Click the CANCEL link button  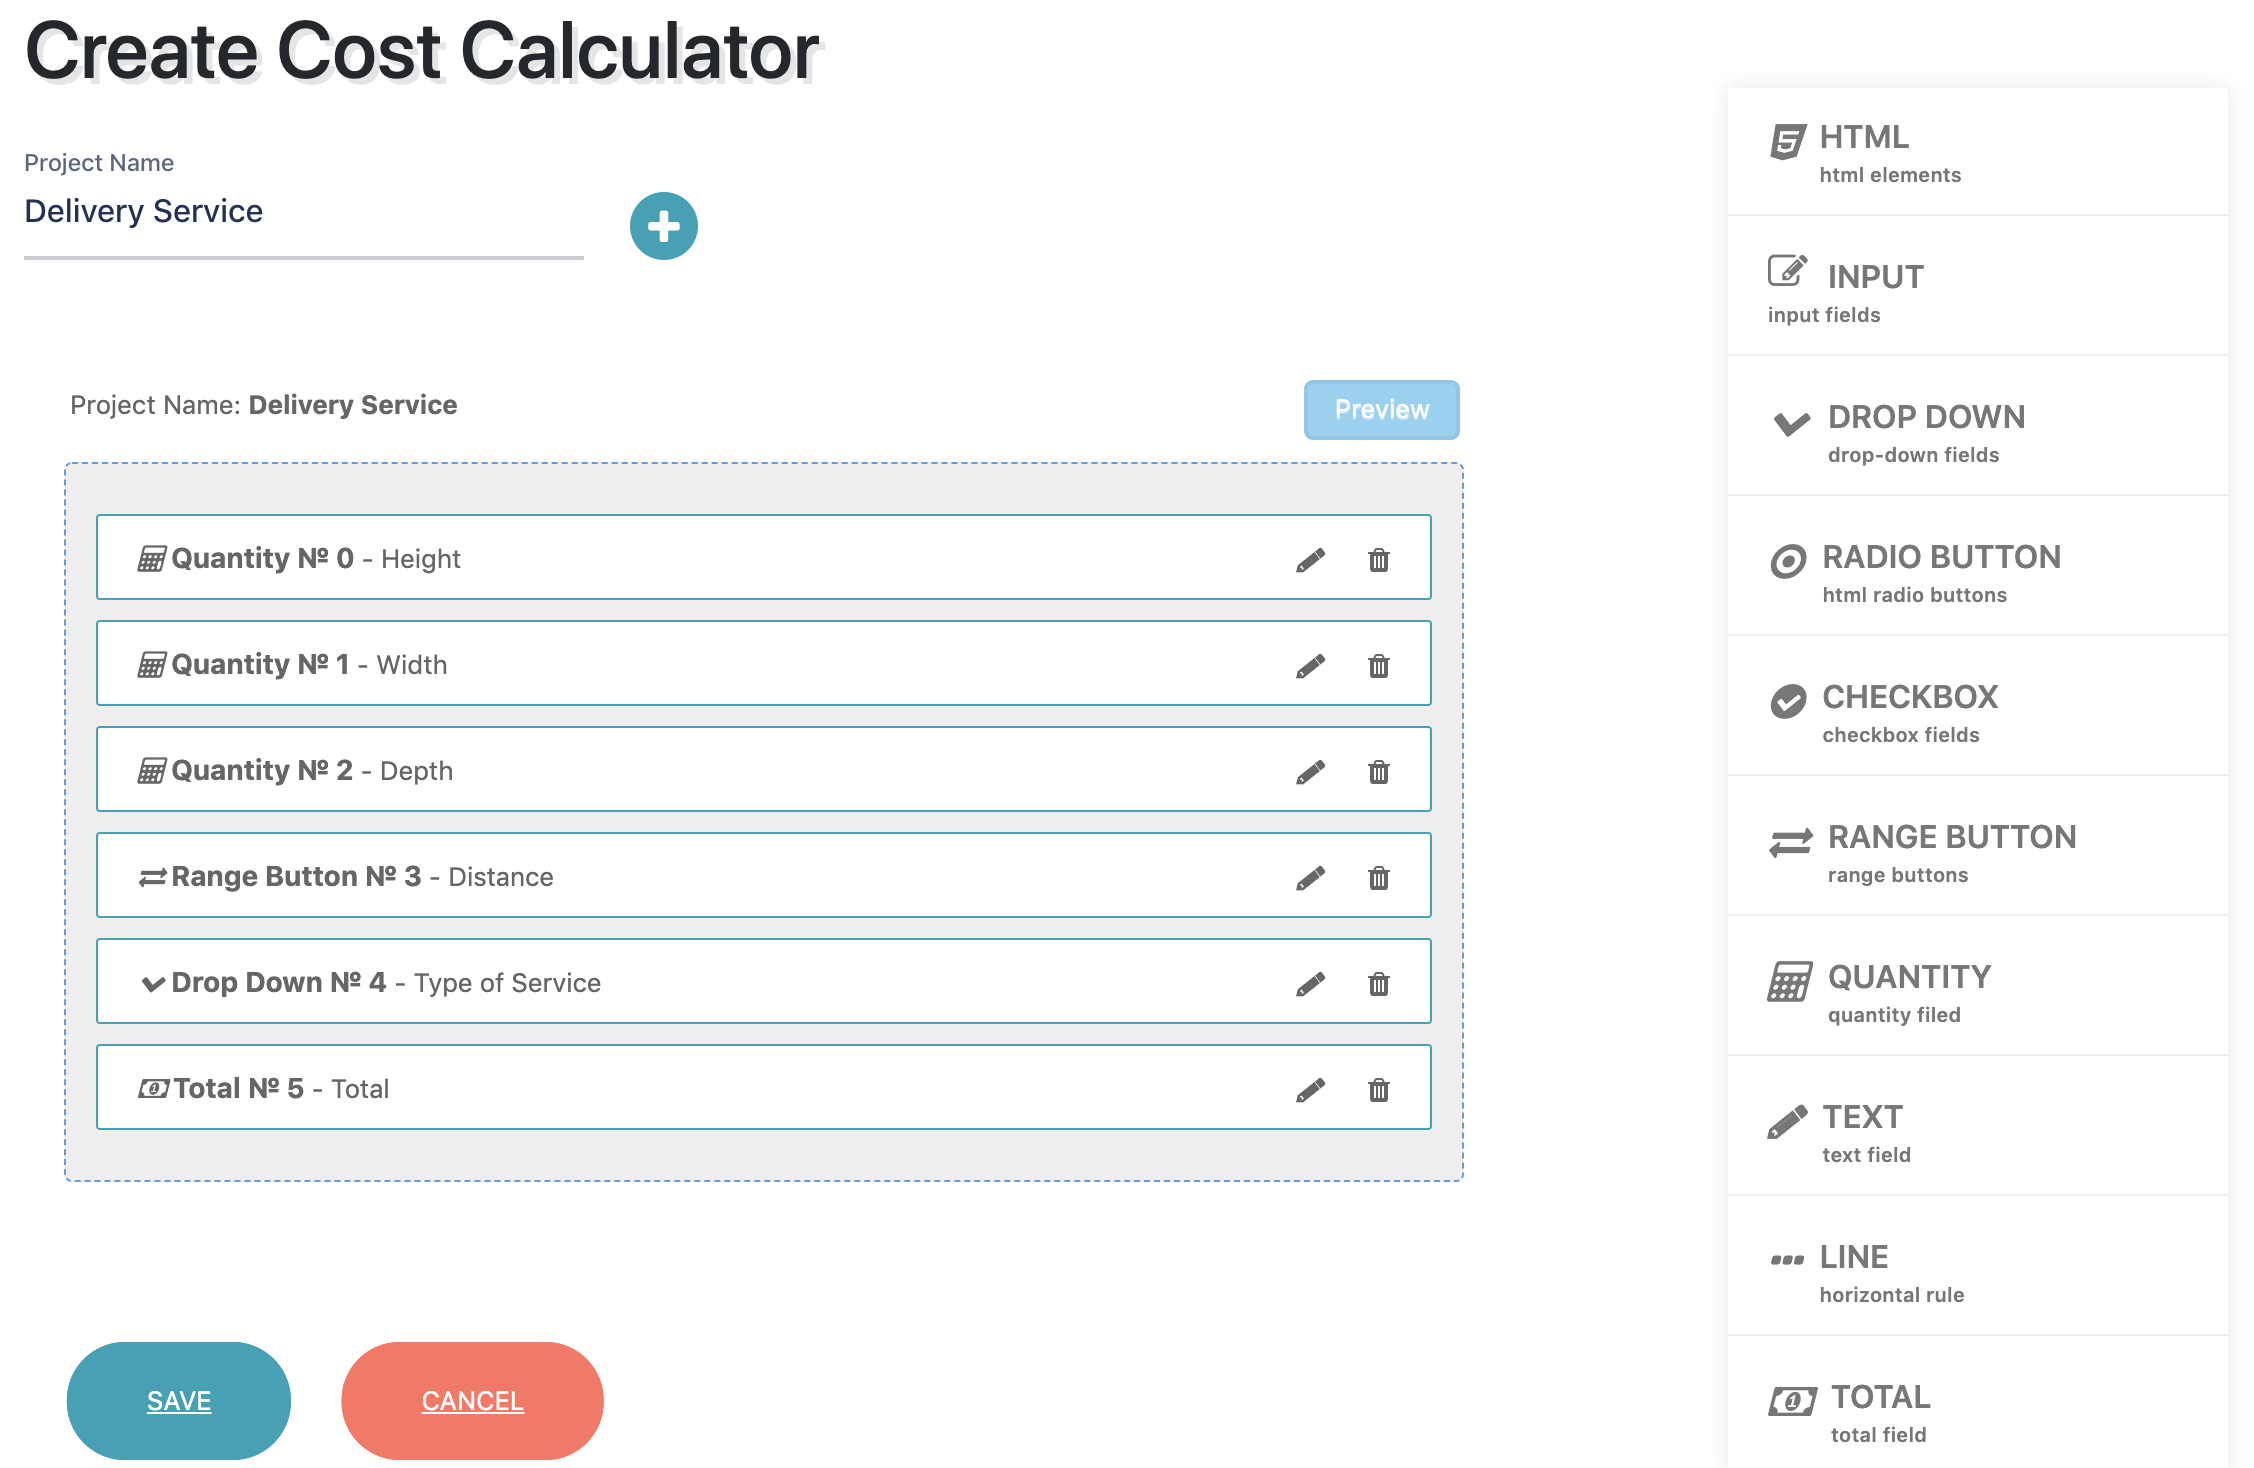coord(472,1401)
